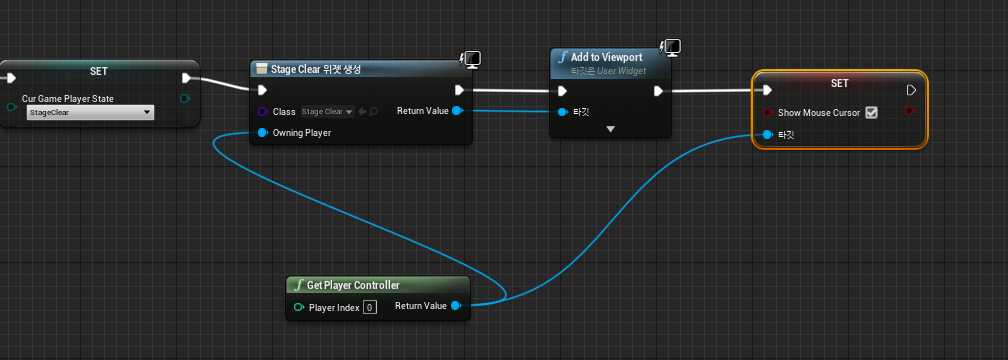Click the red output pin on Show Mouse Cursor SET
This screenshot has height=360, width=1008.
click(909, 111)
